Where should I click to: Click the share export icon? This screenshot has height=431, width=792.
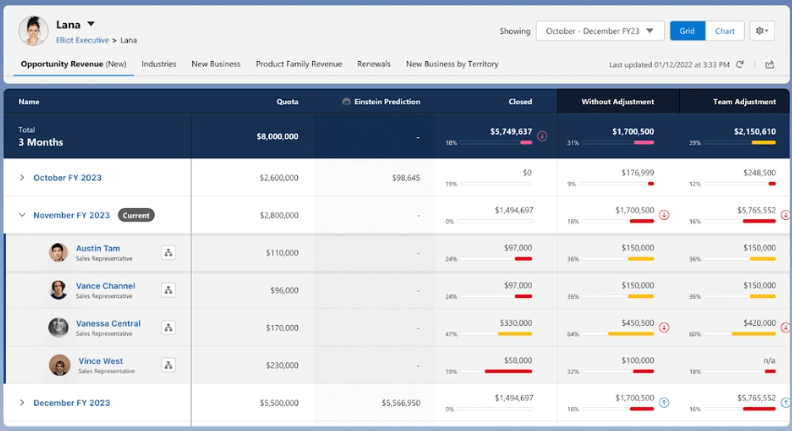click(769, 64)
